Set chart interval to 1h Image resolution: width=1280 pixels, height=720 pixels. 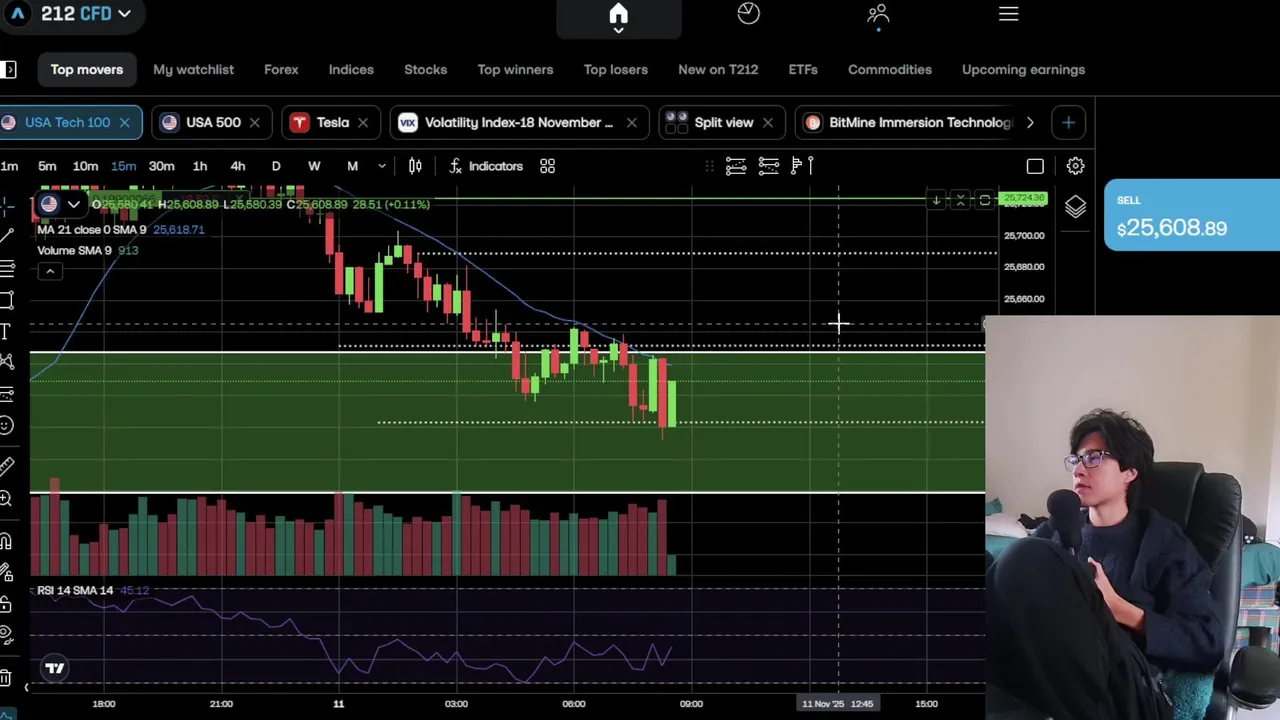[200, 166]
